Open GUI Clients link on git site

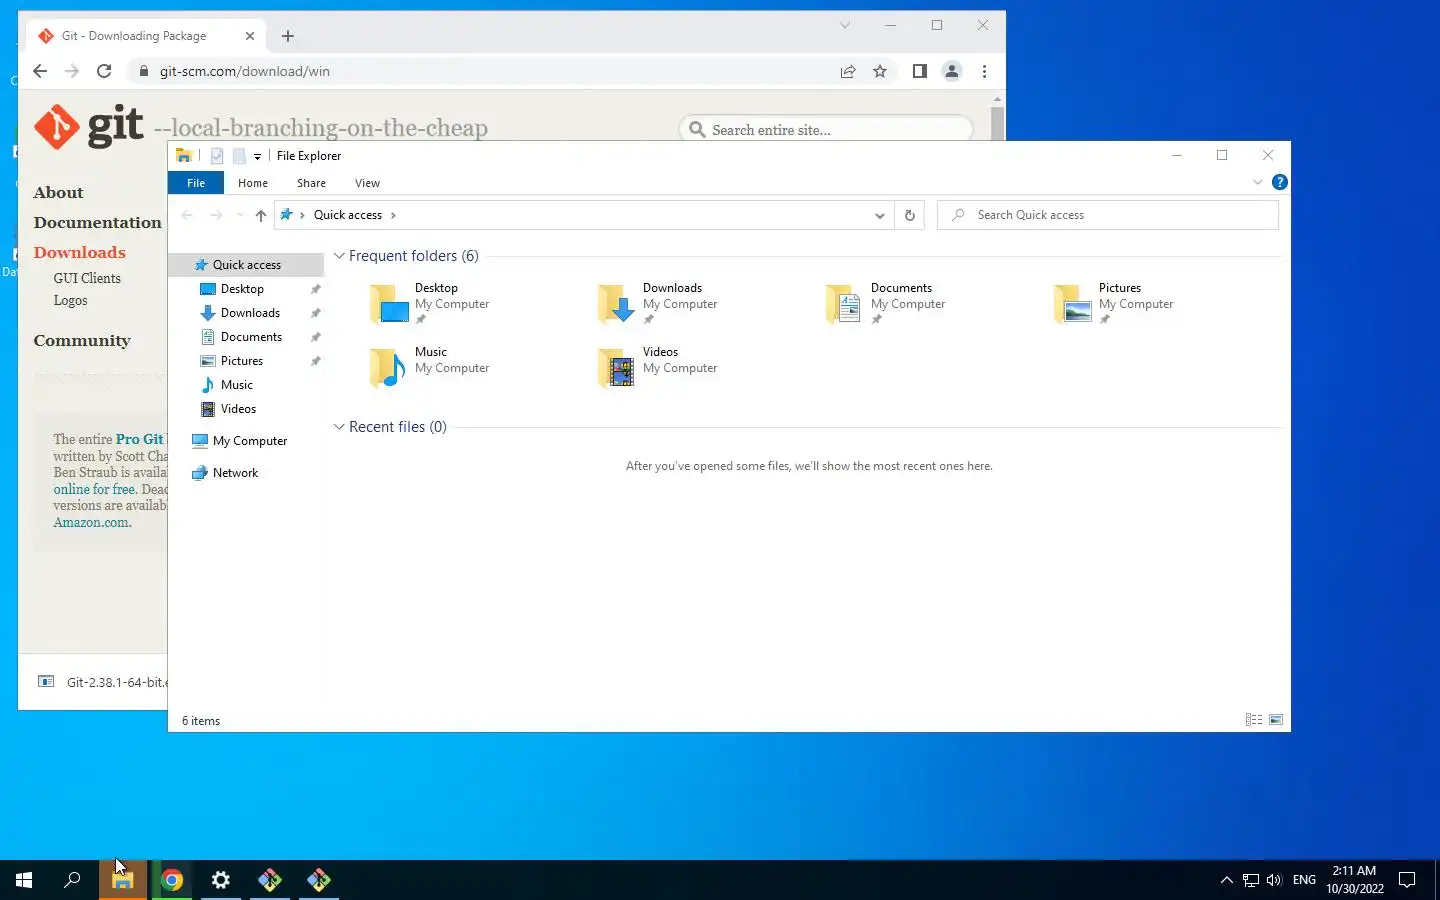click(x=87, y=278)
